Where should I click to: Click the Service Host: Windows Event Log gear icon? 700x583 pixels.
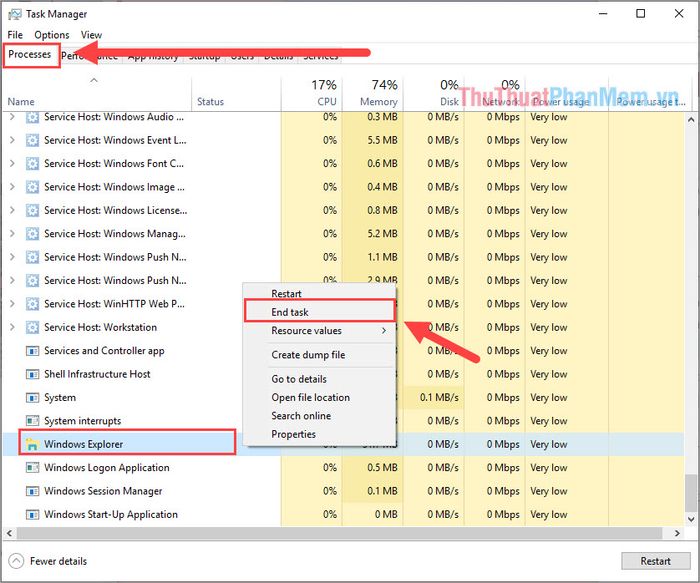click(x=32, y=141)
